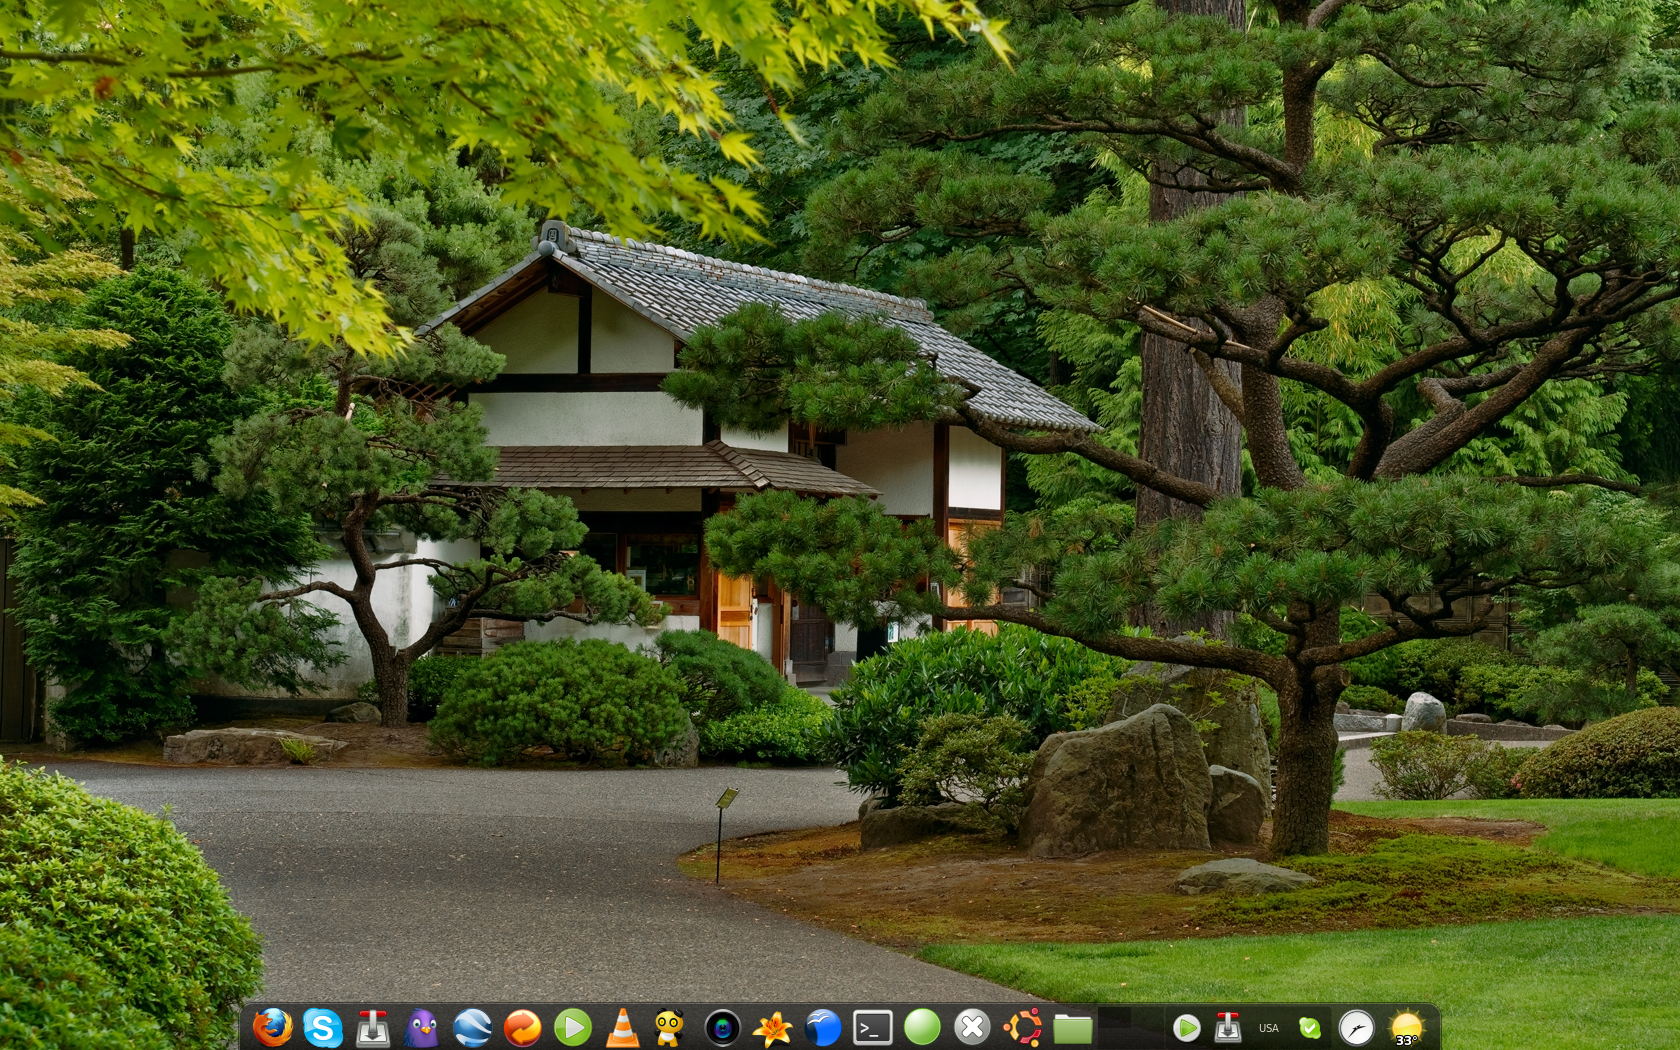1680x1050 pixels.
Task: Open the Terminal from the dock
Action: click(872, 1027)
